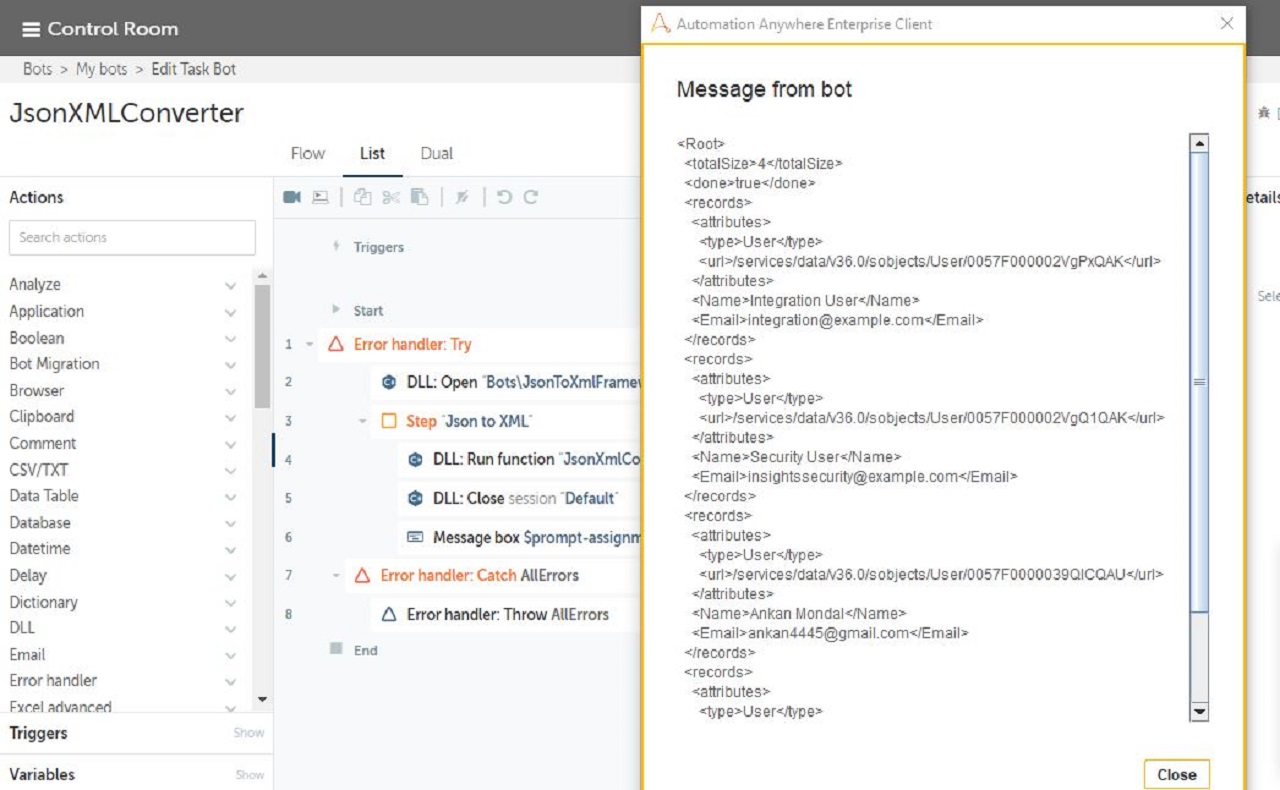Click the Redo toolbar icon
Screen dimensions: 1280x790
coord(531,197)
